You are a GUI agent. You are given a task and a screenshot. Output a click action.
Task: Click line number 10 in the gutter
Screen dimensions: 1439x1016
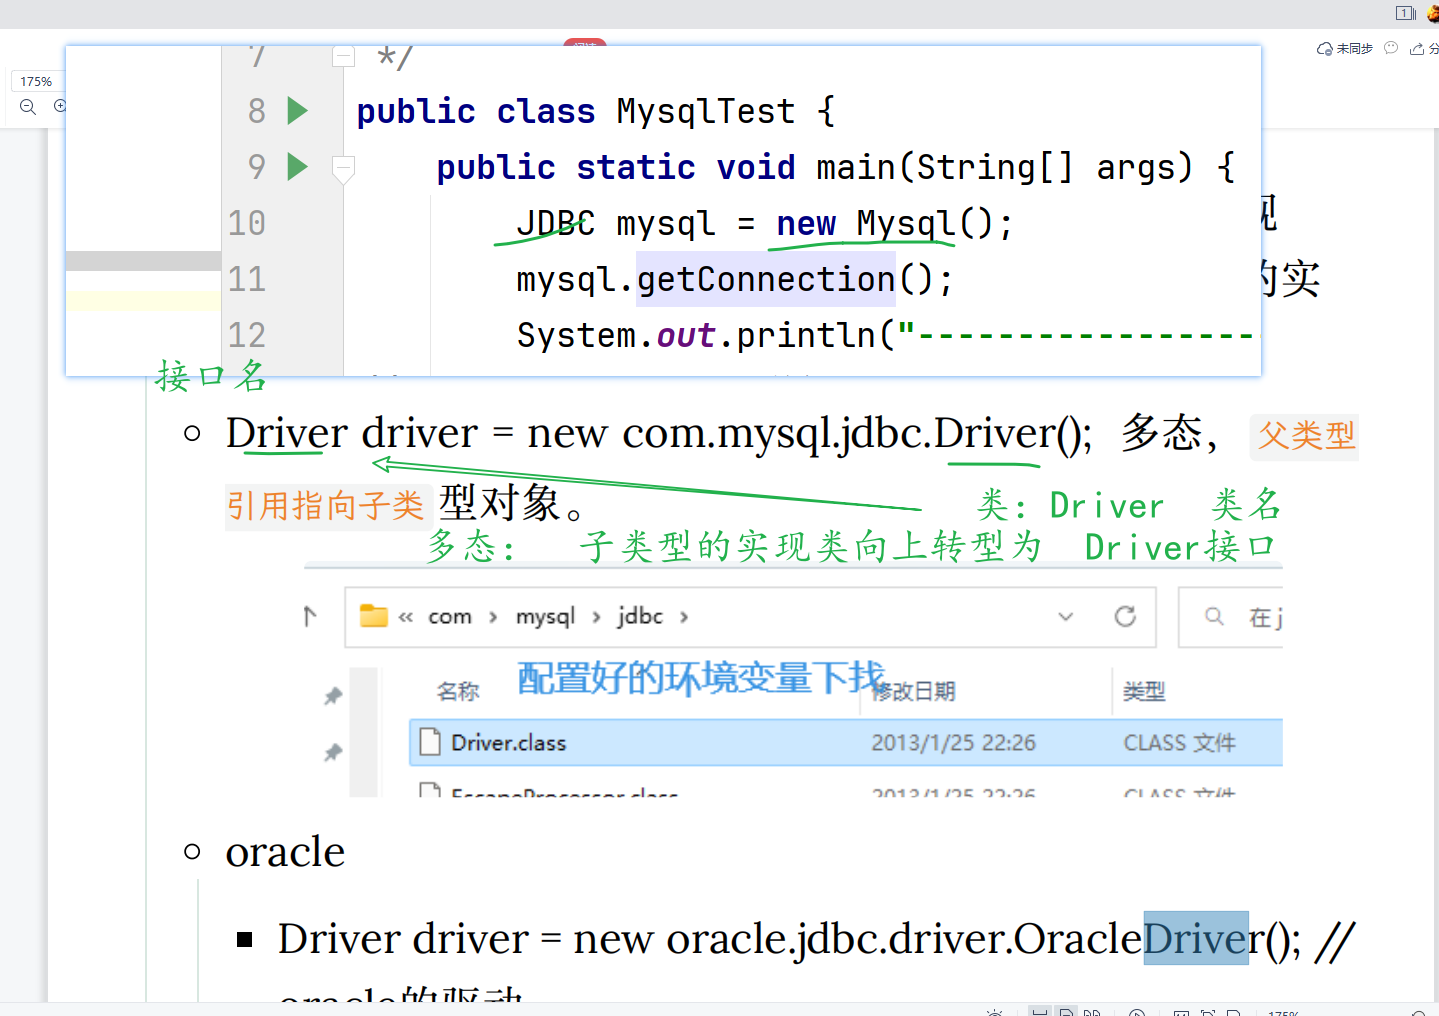point(246,223)
